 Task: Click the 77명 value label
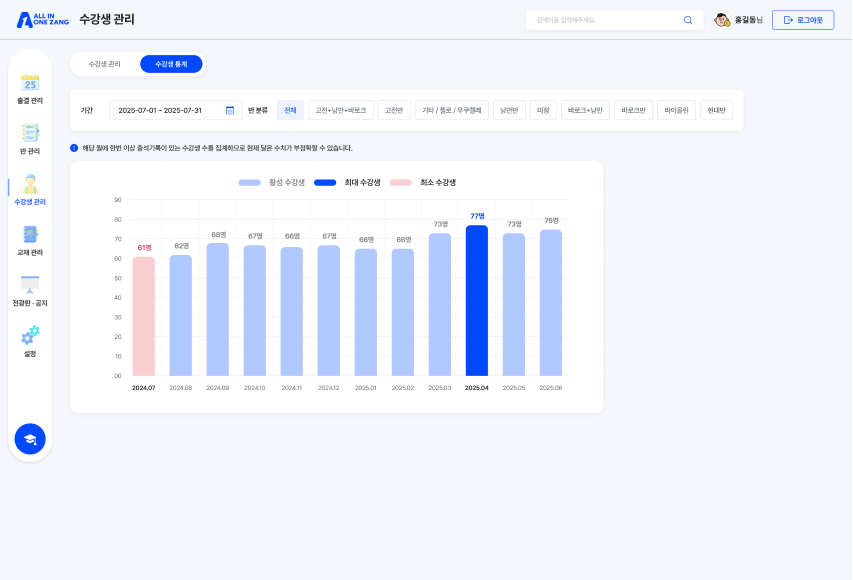tap(477, 216)
